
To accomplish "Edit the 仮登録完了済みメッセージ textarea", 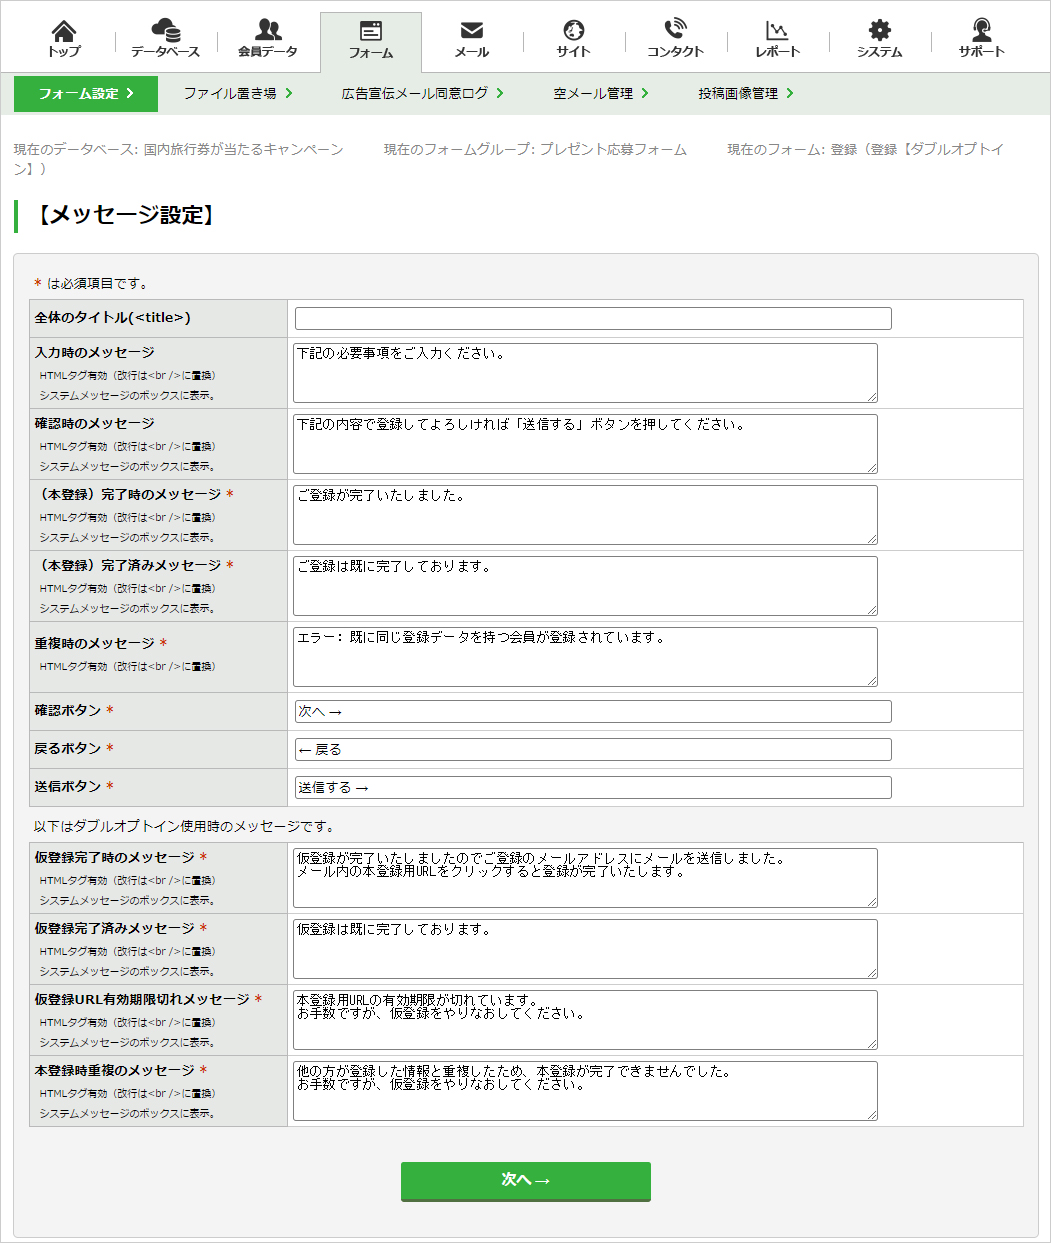I will pyautogui.click(x=586, y=949).
